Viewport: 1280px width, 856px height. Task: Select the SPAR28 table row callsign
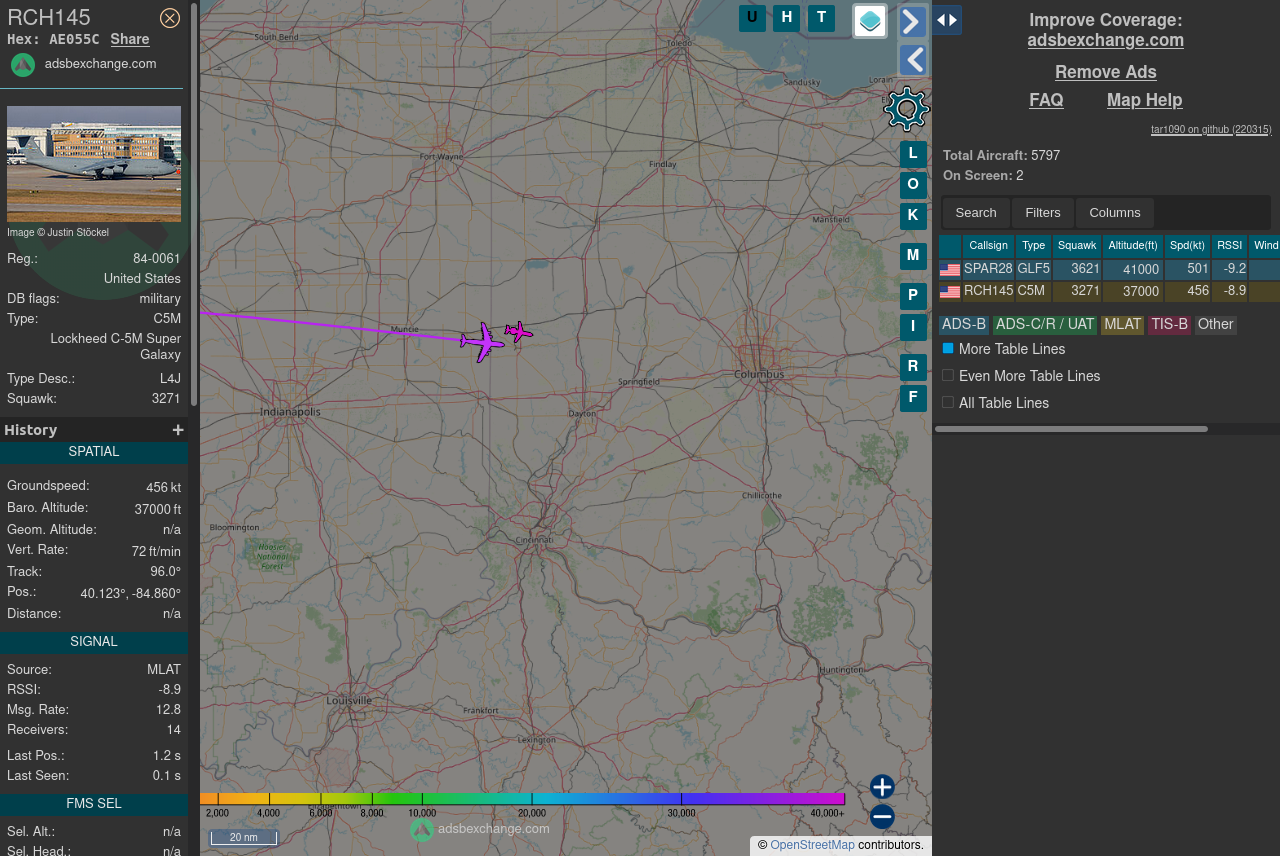(988, 269)
